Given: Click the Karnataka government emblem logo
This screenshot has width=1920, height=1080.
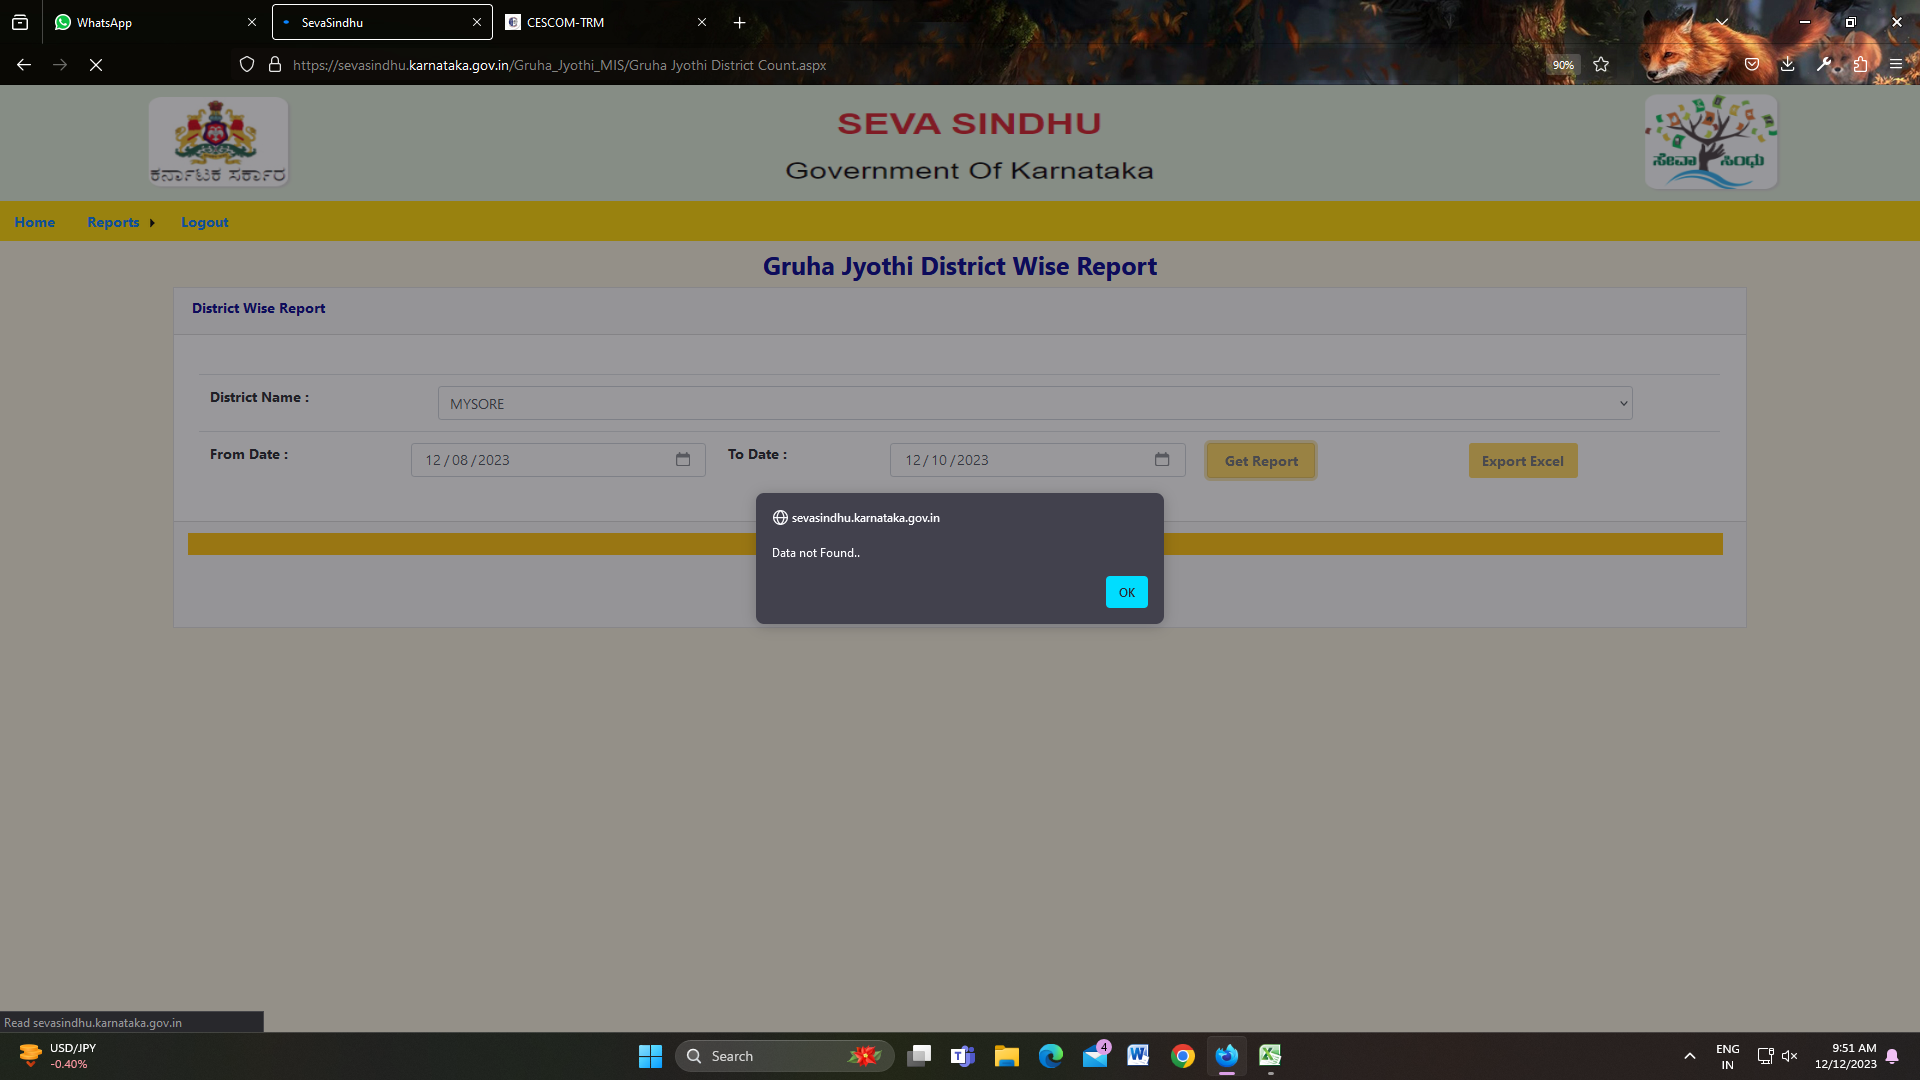Looking at the screenshot, I should (x=218, y=141).
